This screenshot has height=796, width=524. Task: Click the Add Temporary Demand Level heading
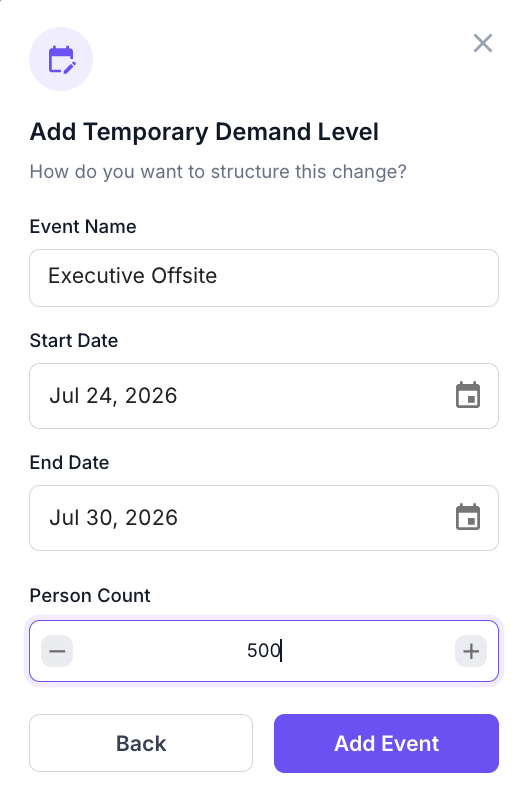click(204, 132)
